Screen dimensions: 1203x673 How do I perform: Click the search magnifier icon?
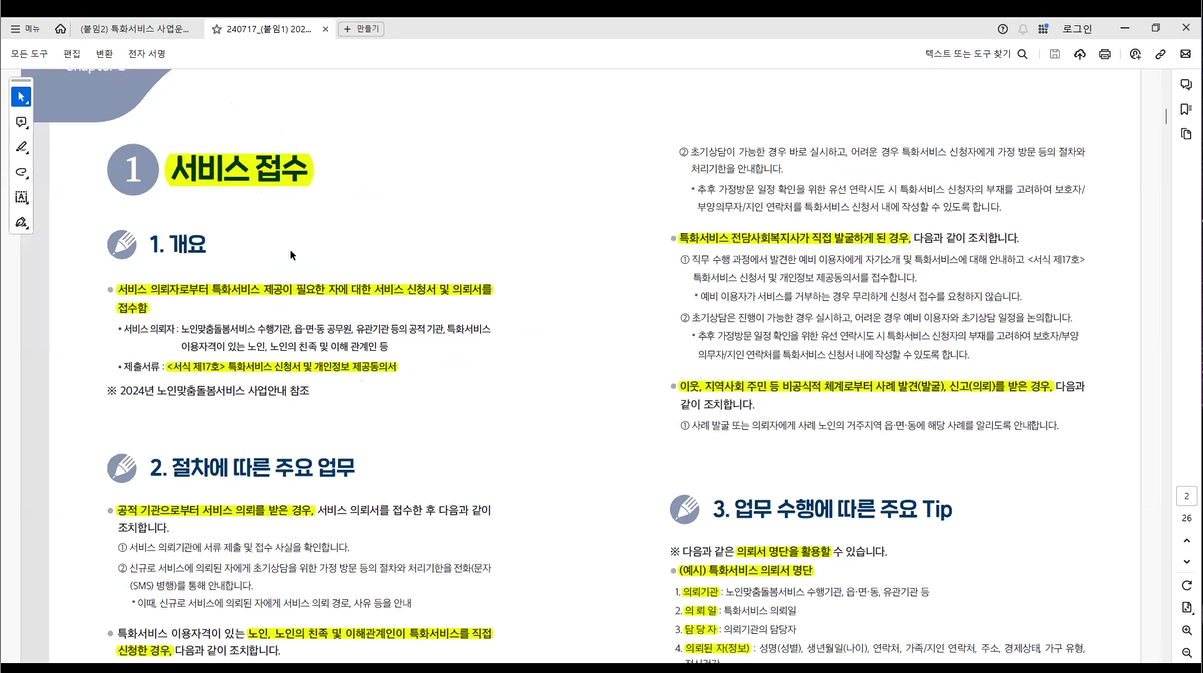1022,54
